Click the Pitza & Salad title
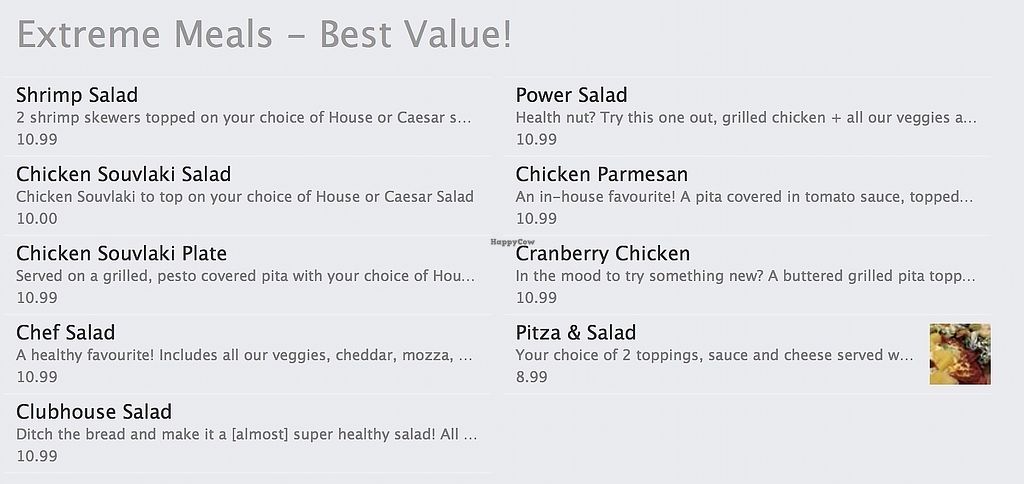Viewport: 1024px width, 484px height. 575,332
